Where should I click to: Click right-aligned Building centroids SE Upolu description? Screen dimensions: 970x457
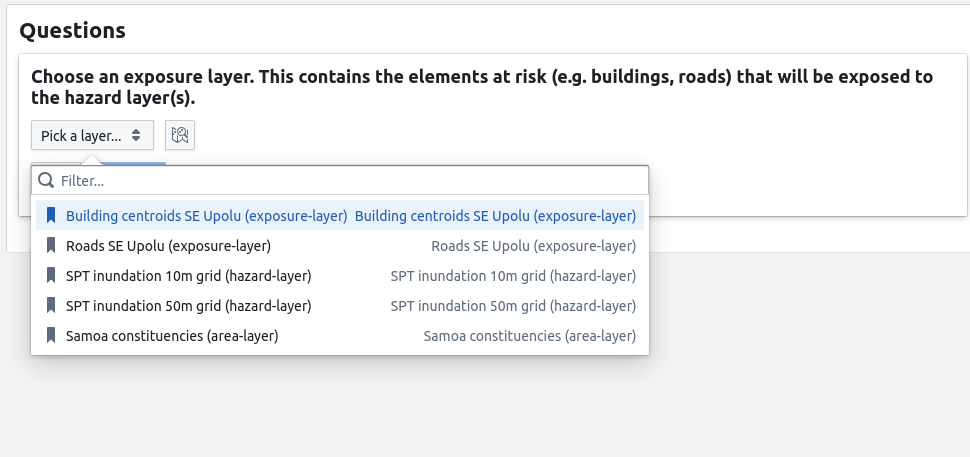(x=496, y=216)
